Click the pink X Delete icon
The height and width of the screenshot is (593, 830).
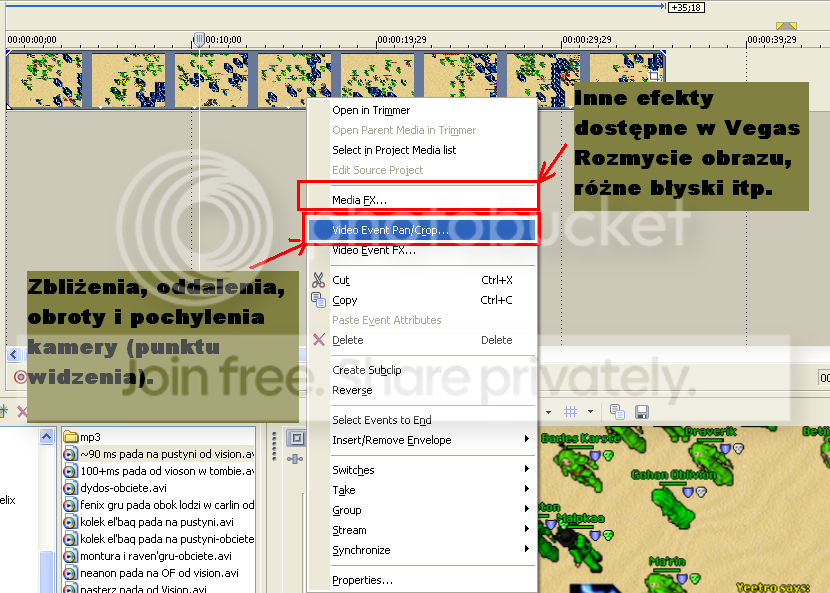click(319, 339)
